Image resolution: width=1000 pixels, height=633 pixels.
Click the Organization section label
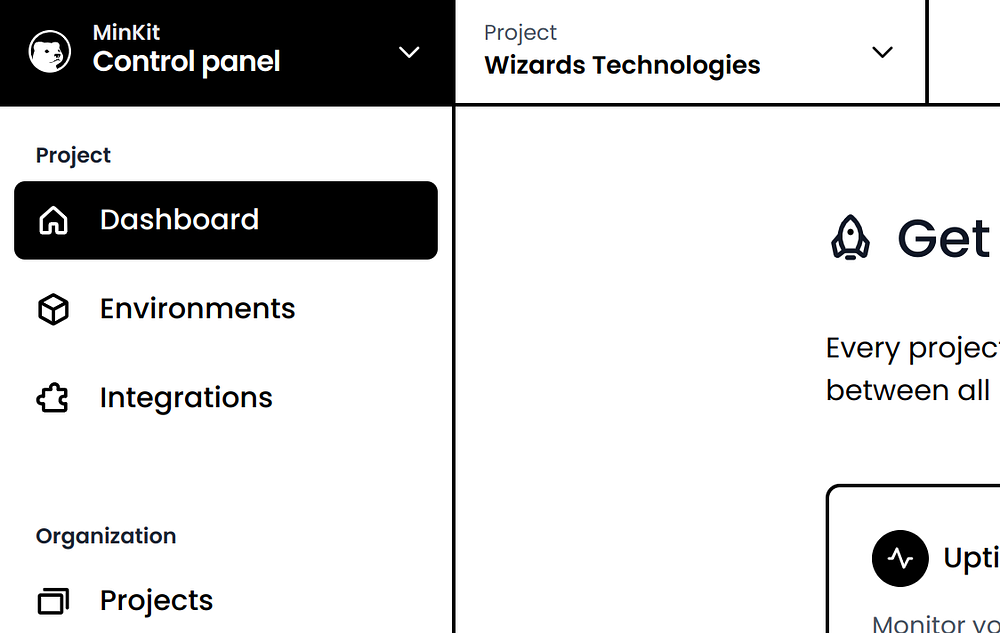106,536
